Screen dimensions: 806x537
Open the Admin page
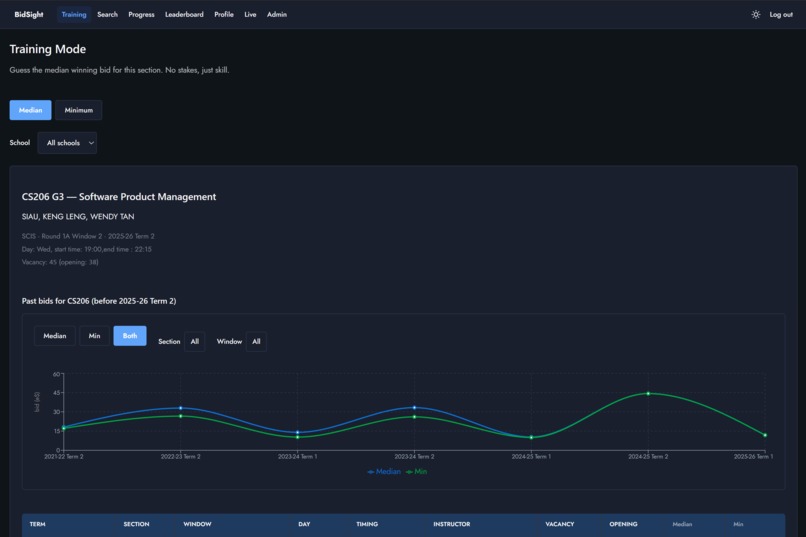[277, 14]
